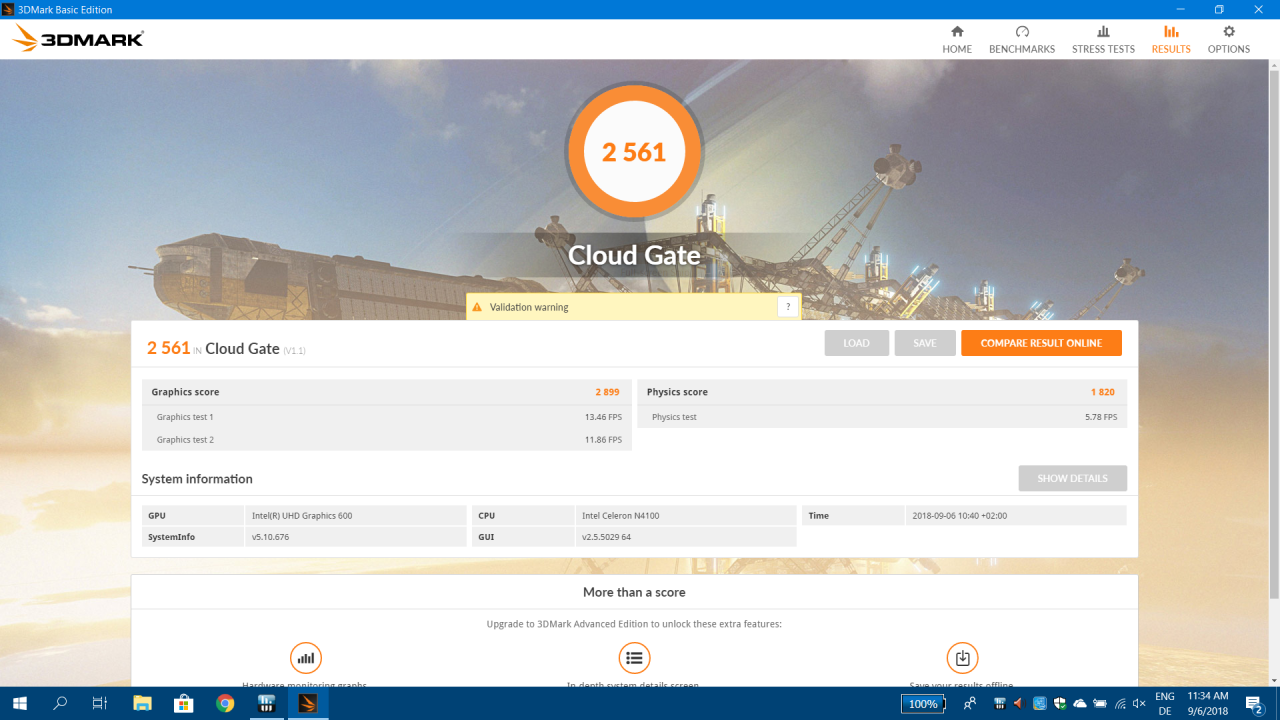The image size is (1280, 720).
Task: Open Microsoft Store from taskbar
Action: [184, 703]
